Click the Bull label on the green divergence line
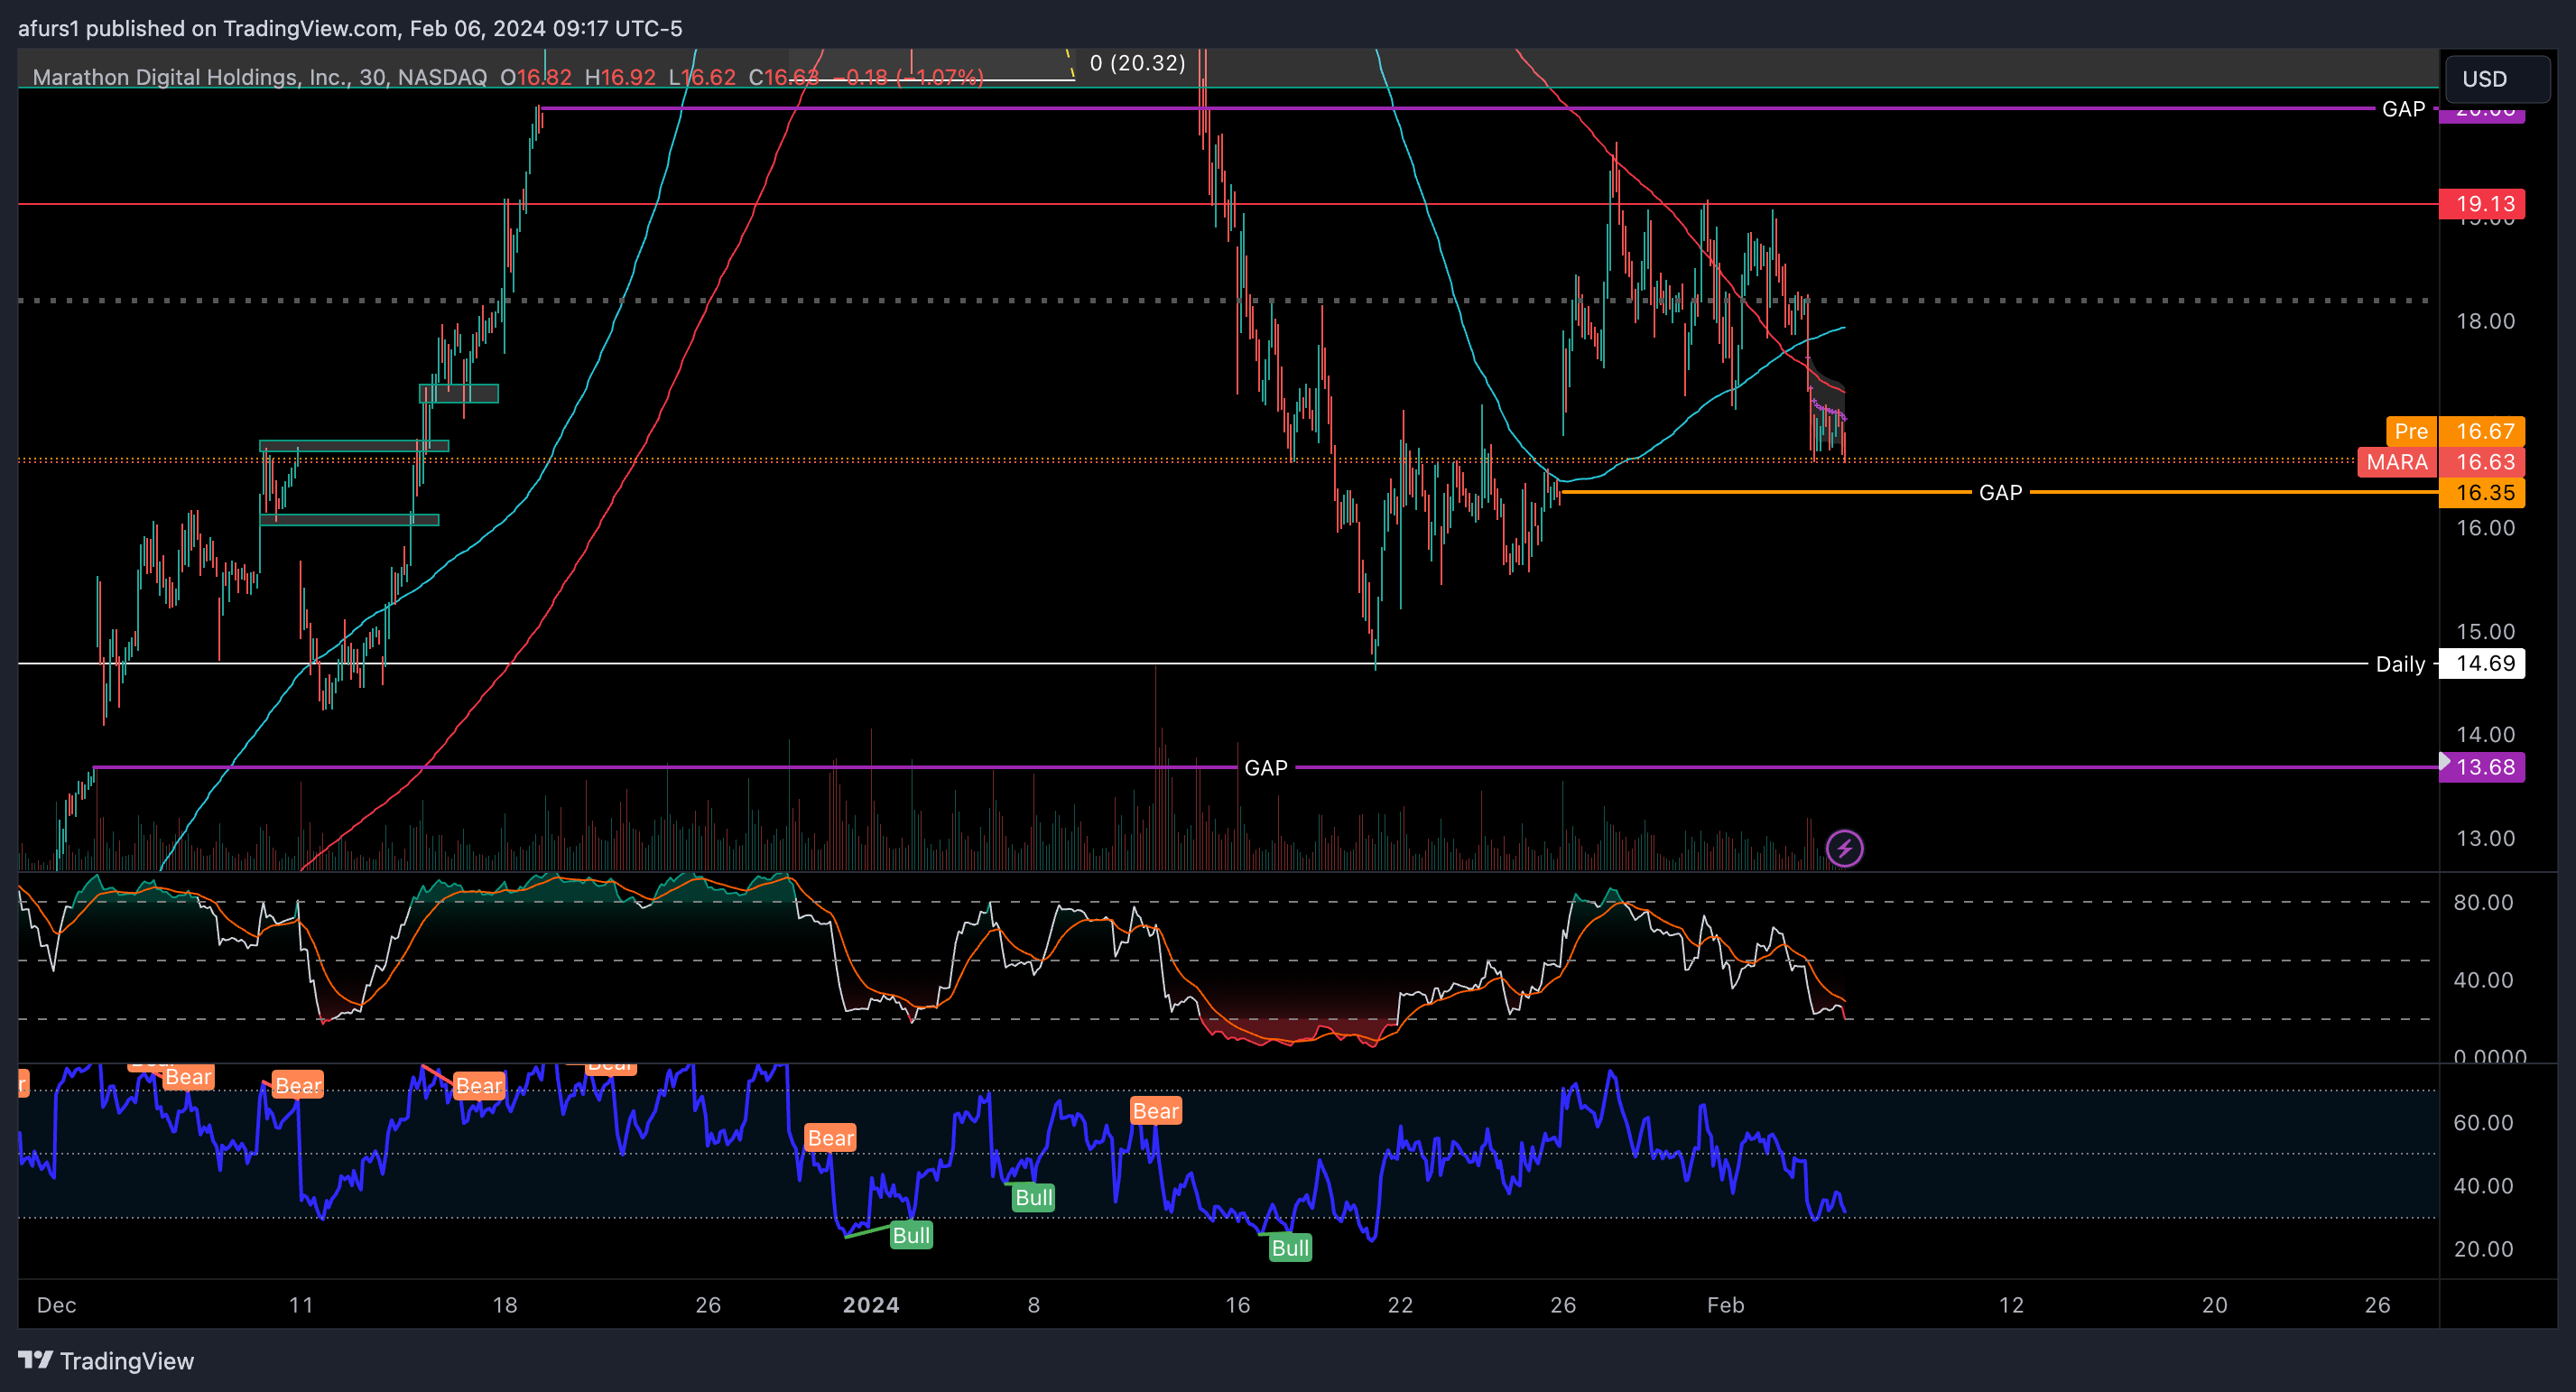The image size is (2576, 1392). (x=911, y=1235)
